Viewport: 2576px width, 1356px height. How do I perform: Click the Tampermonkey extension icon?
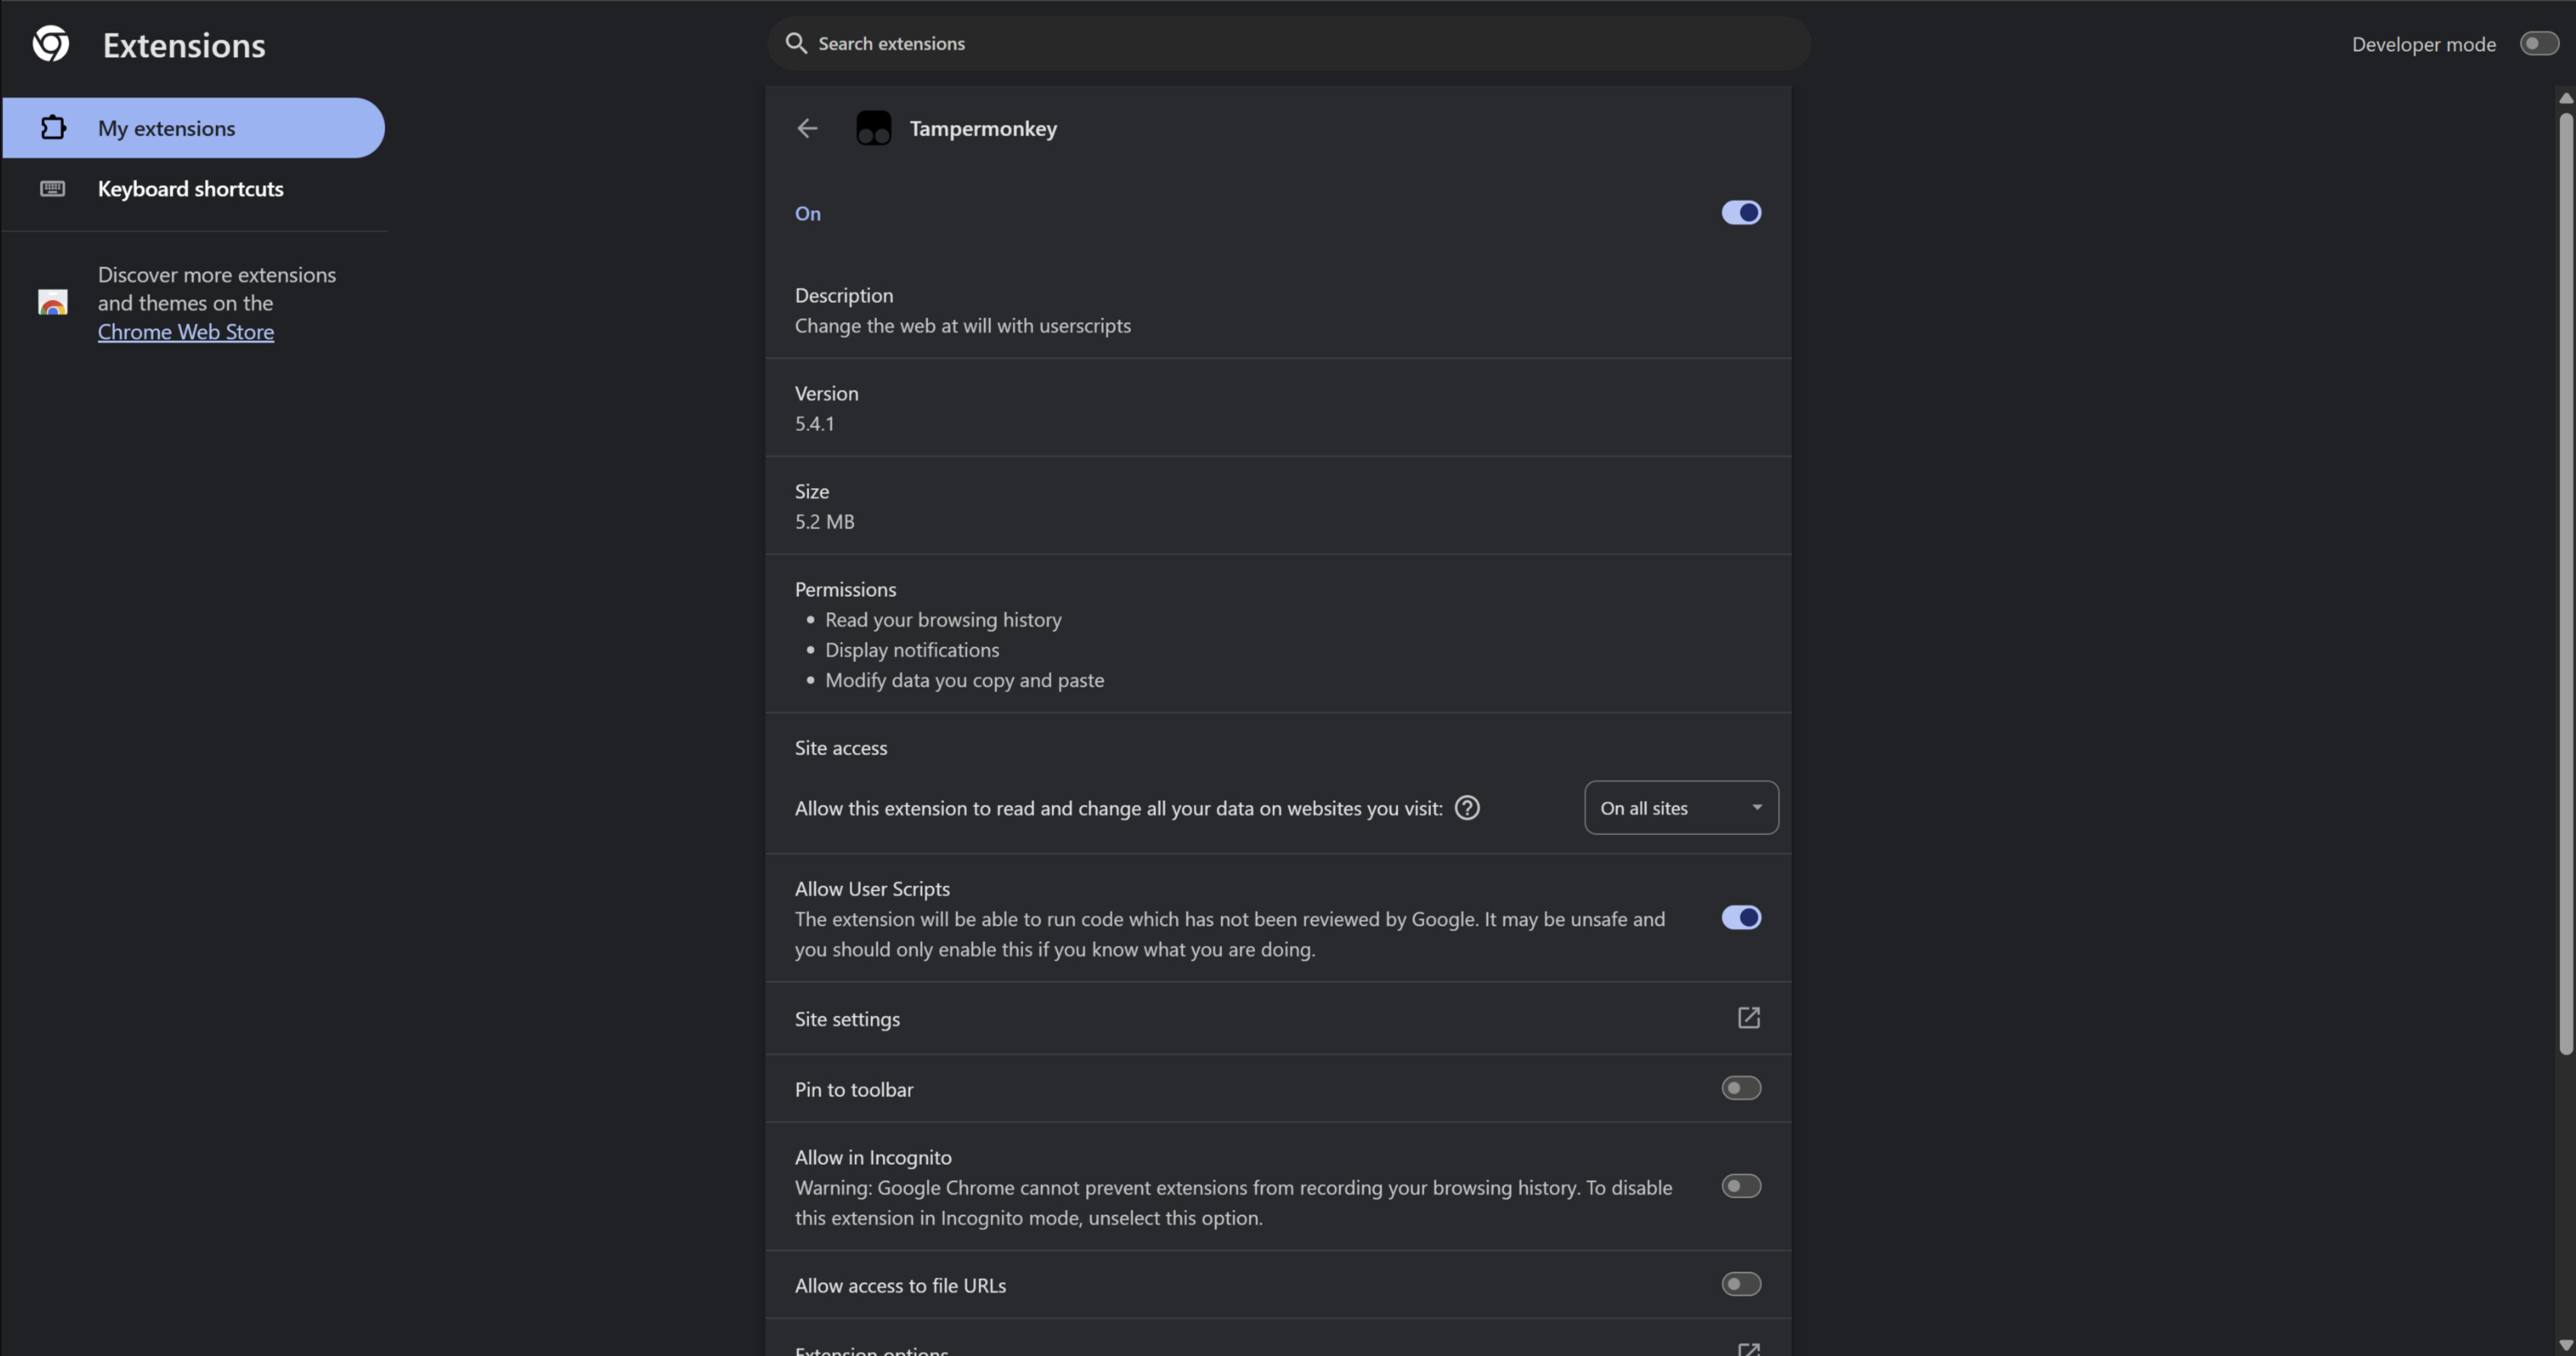pyautogui.click(x=873, y=128)
